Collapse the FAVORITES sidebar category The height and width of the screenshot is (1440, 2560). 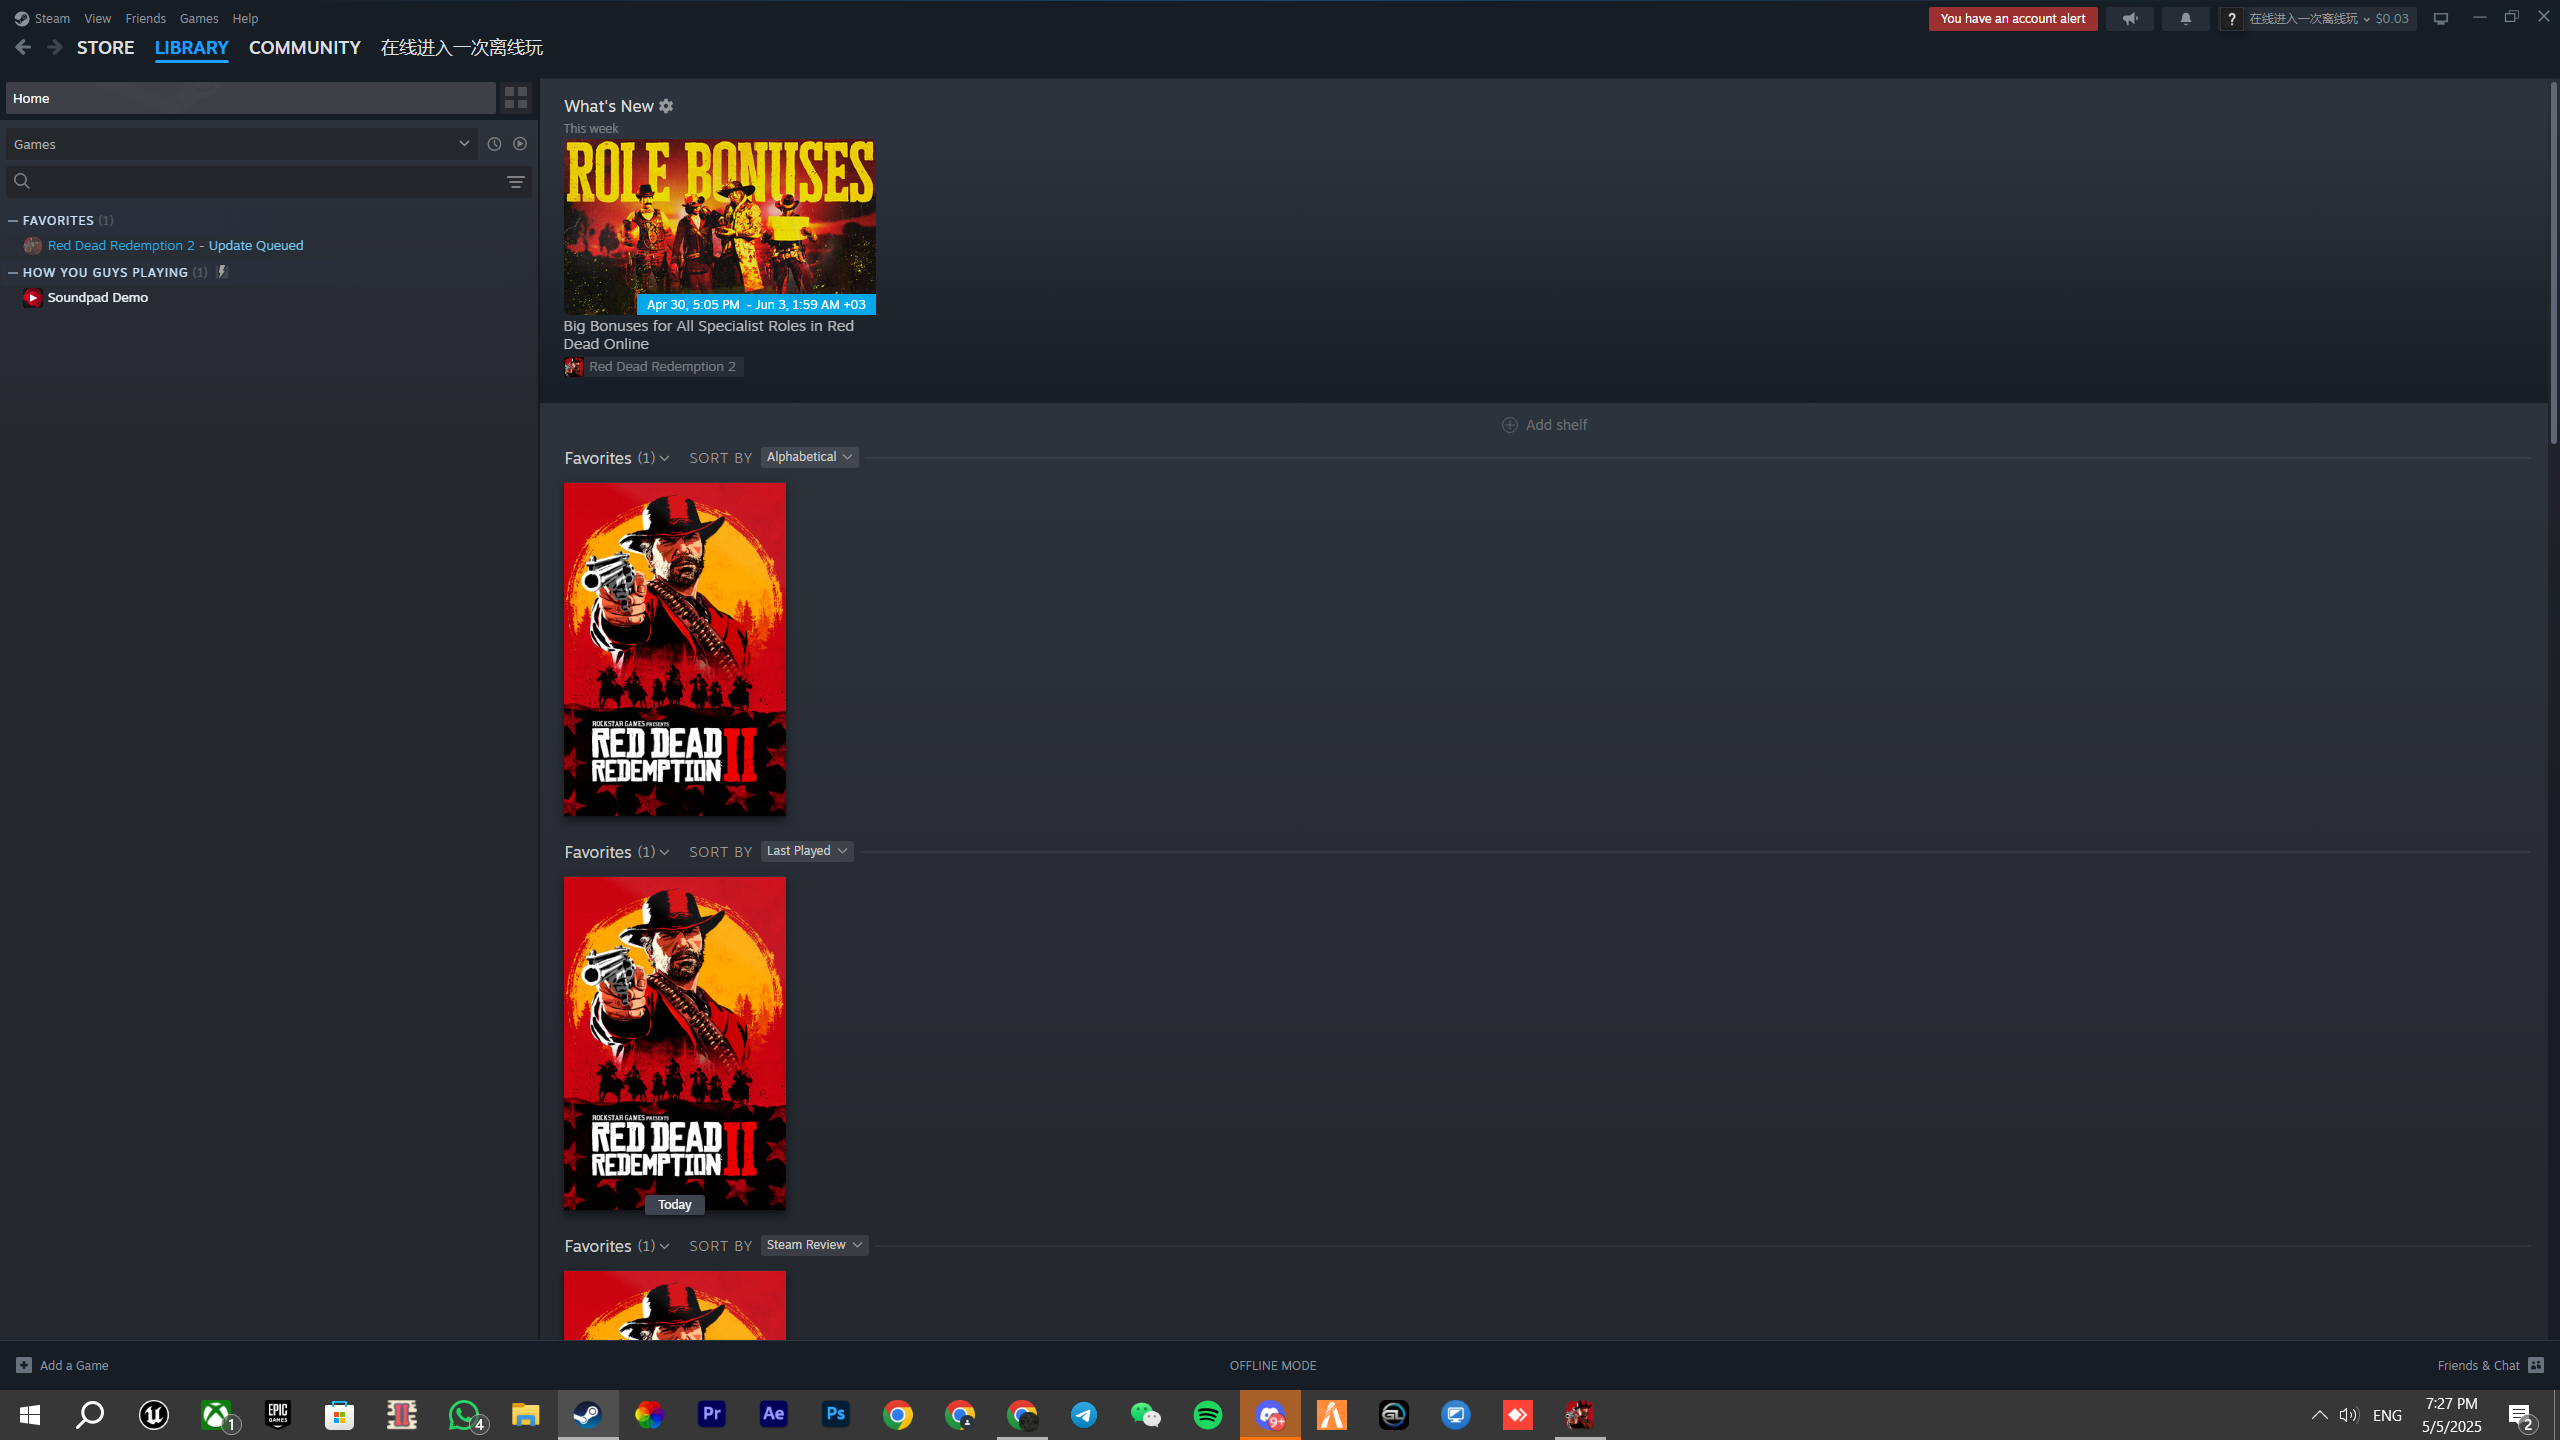(13, 220)
